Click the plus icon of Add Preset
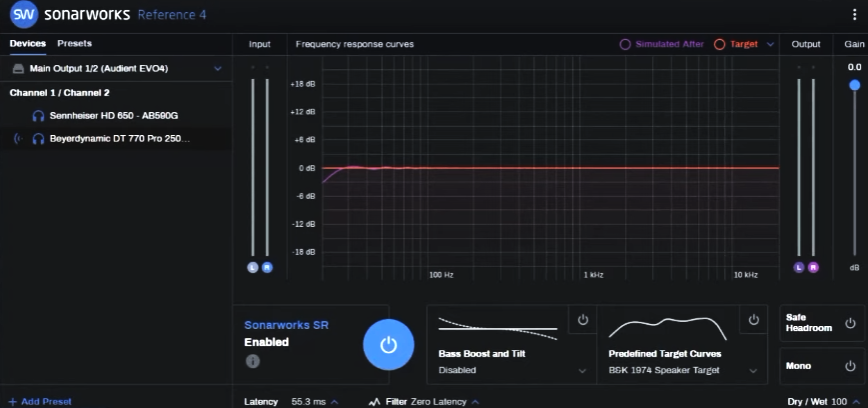868x408 pixels. (x=13, y=402)
